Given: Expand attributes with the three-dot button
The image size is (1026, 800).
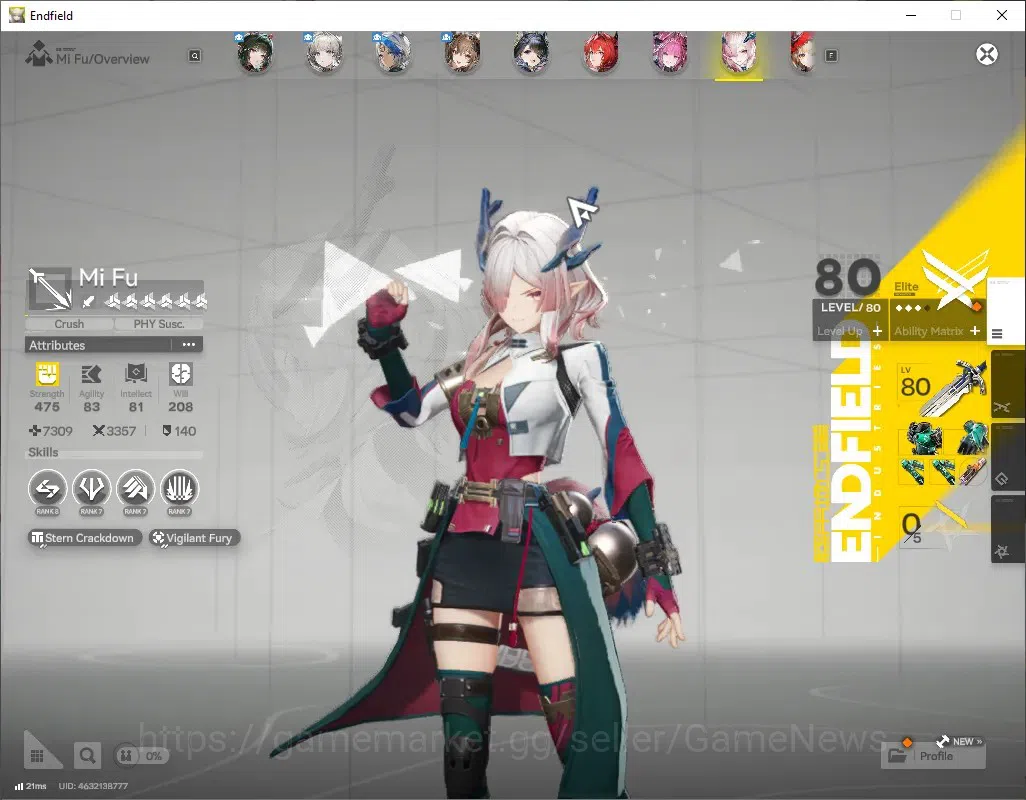Looking at the screenshot, I should [x=188, y=345].
